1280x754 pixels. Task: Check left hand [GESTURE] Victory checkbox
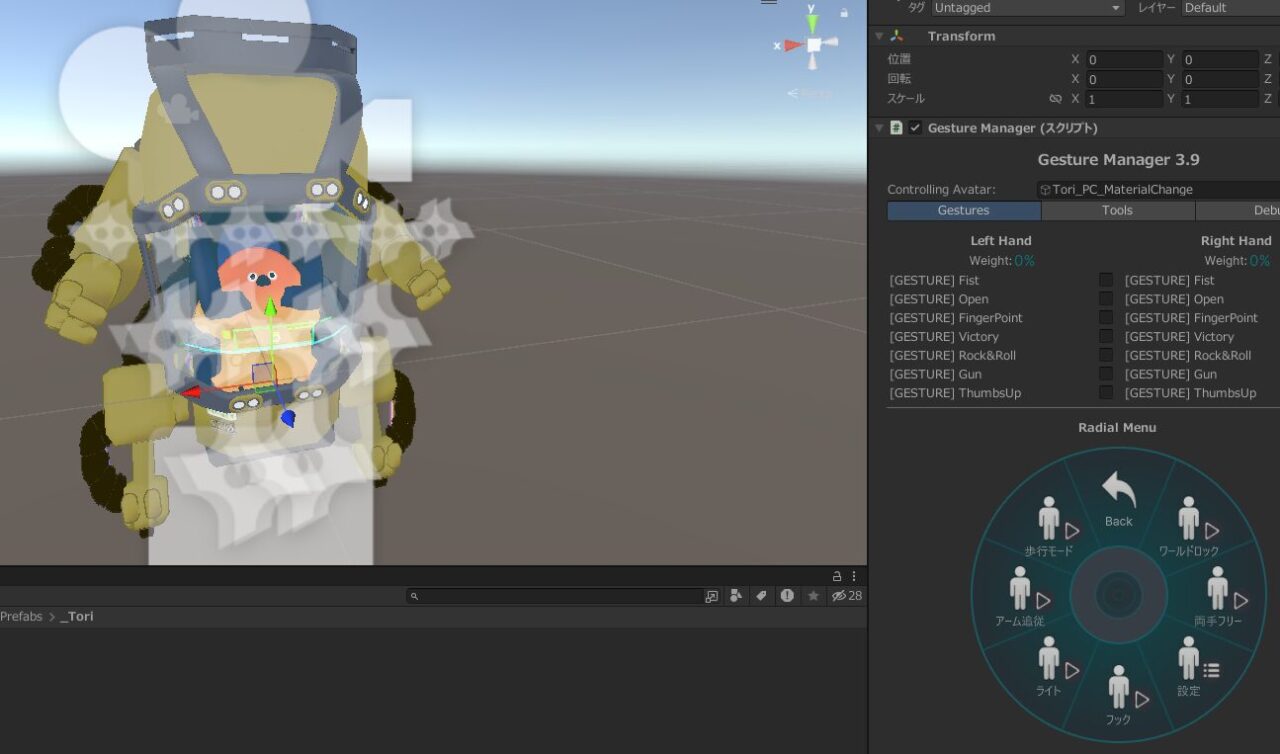point(1106,337)
